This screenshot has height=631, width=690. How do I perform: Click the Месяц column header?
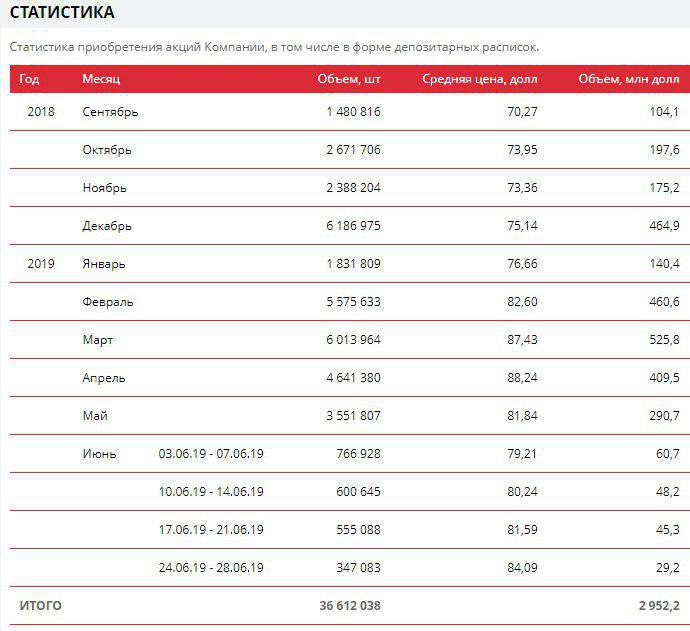pyautogui.click(x=101, y=79)
